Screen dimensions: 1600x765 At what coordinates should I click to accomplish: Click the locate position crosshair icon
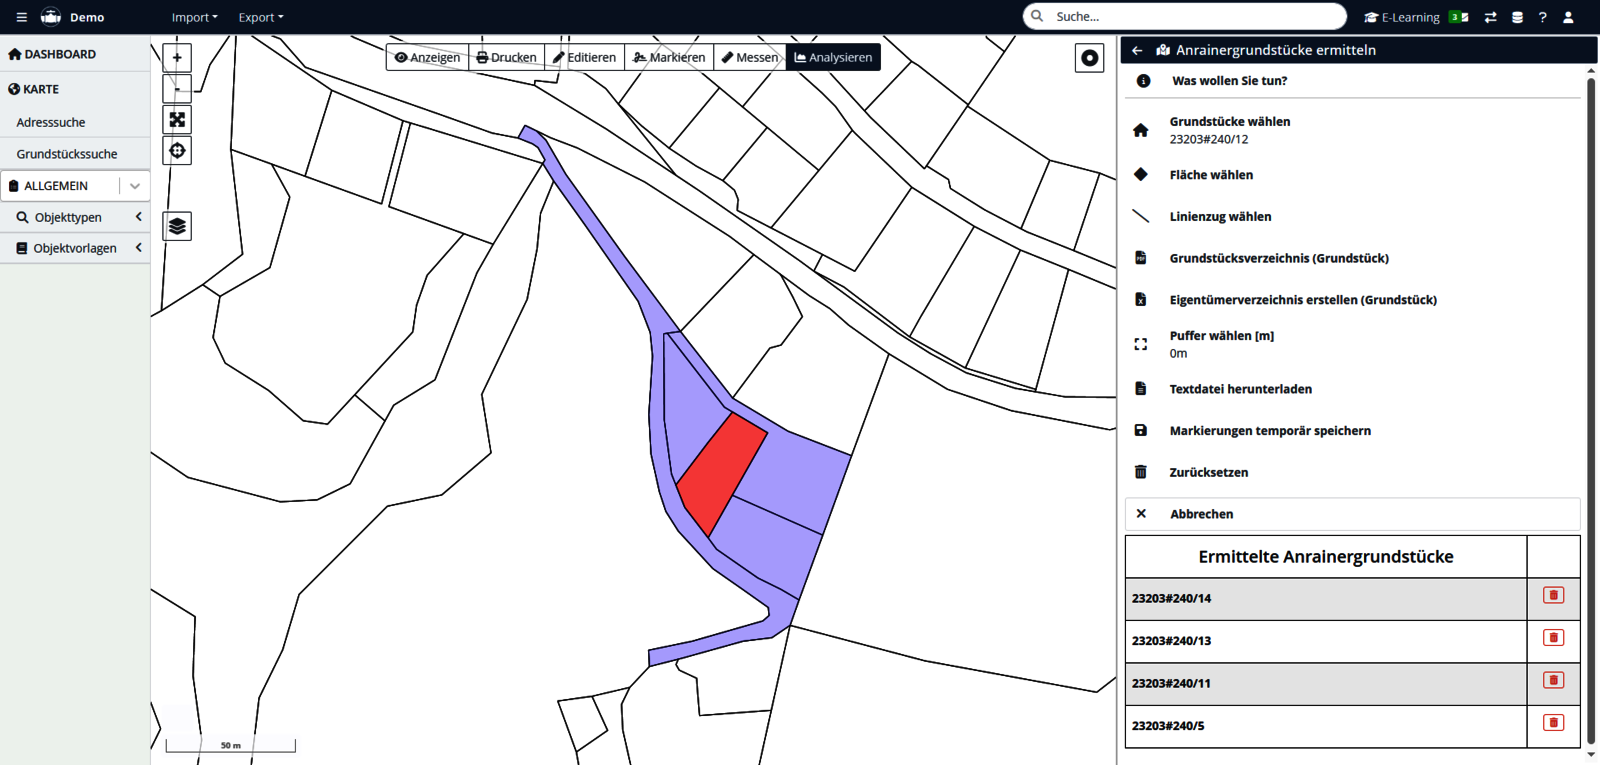pyautogui.click(x=177, y=151)
